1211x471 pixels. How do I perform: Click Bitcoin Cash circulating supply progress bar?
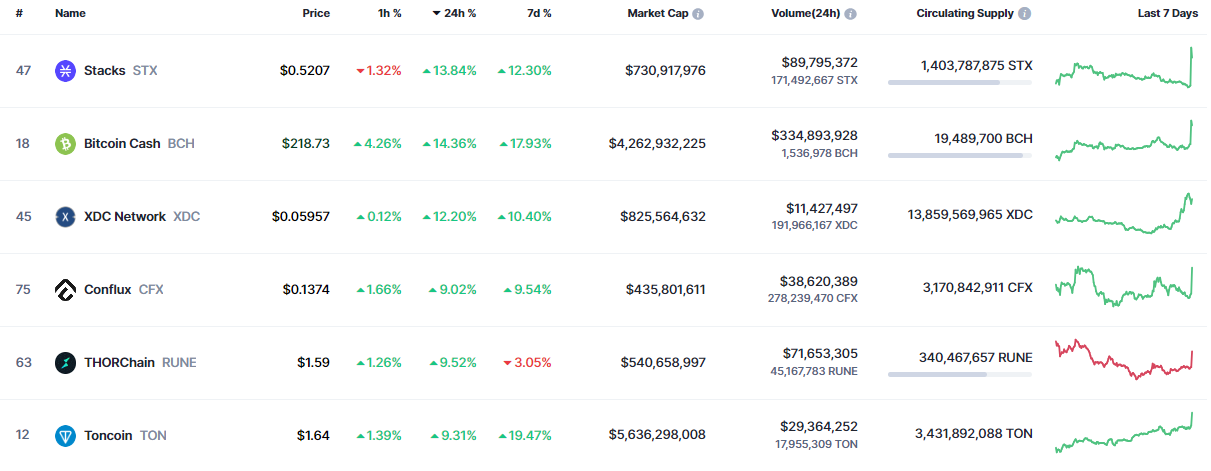960,156
